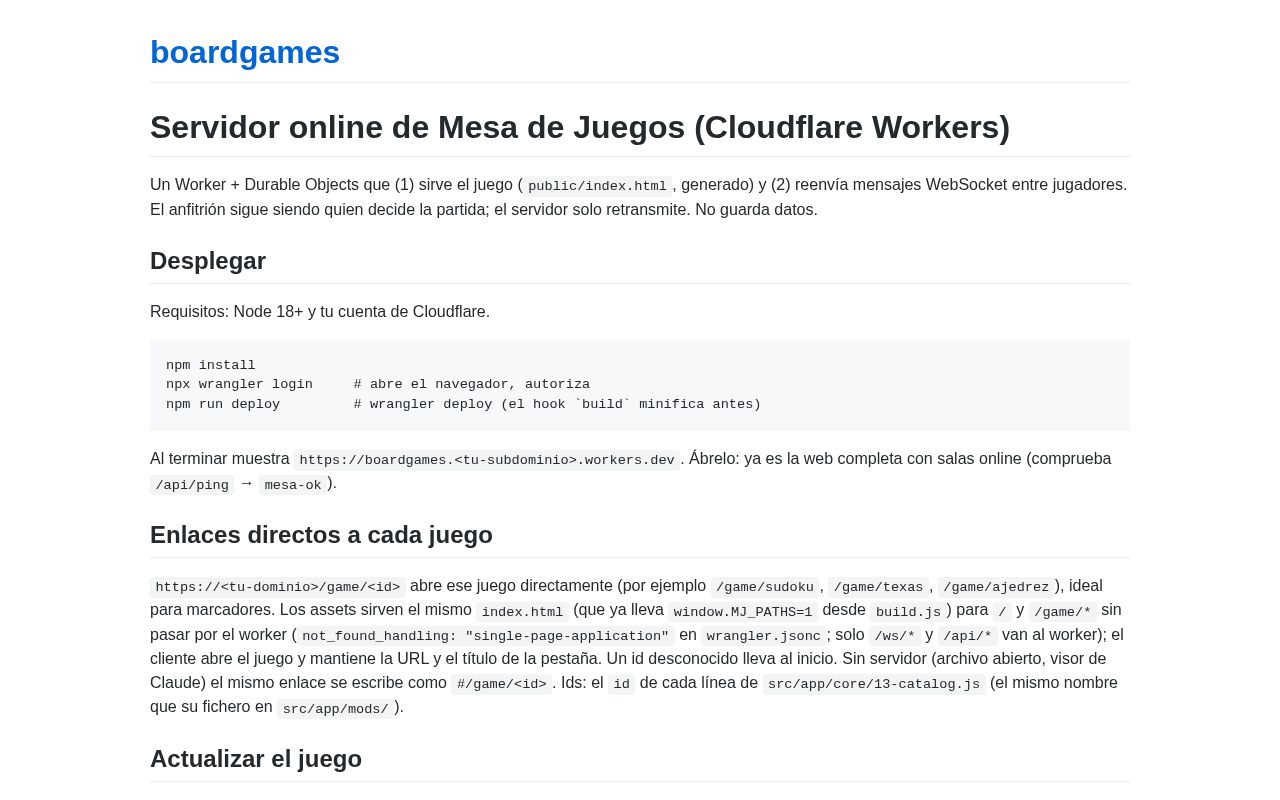Click the 'window.MJ_PATHS=1' inline code
The height and width of the screenshot is (800, 1280).
tap(743, 612)
